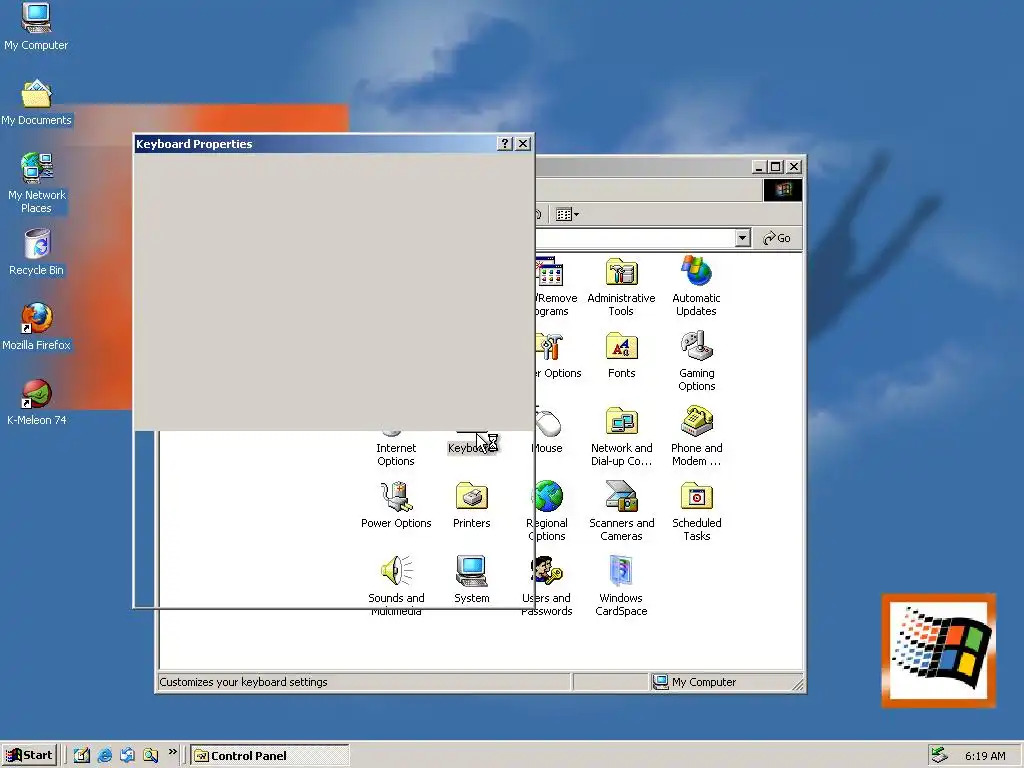
Task: Open Network and Dial-up Connections
Action: (x=621, y=437)
